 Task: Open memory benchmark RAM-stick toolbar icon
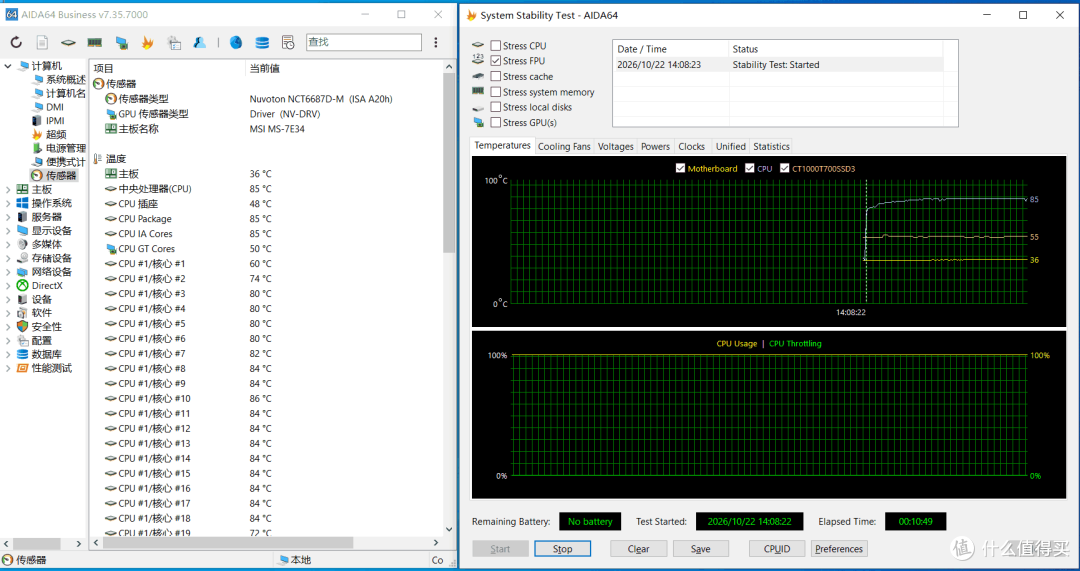pos(94,43)
